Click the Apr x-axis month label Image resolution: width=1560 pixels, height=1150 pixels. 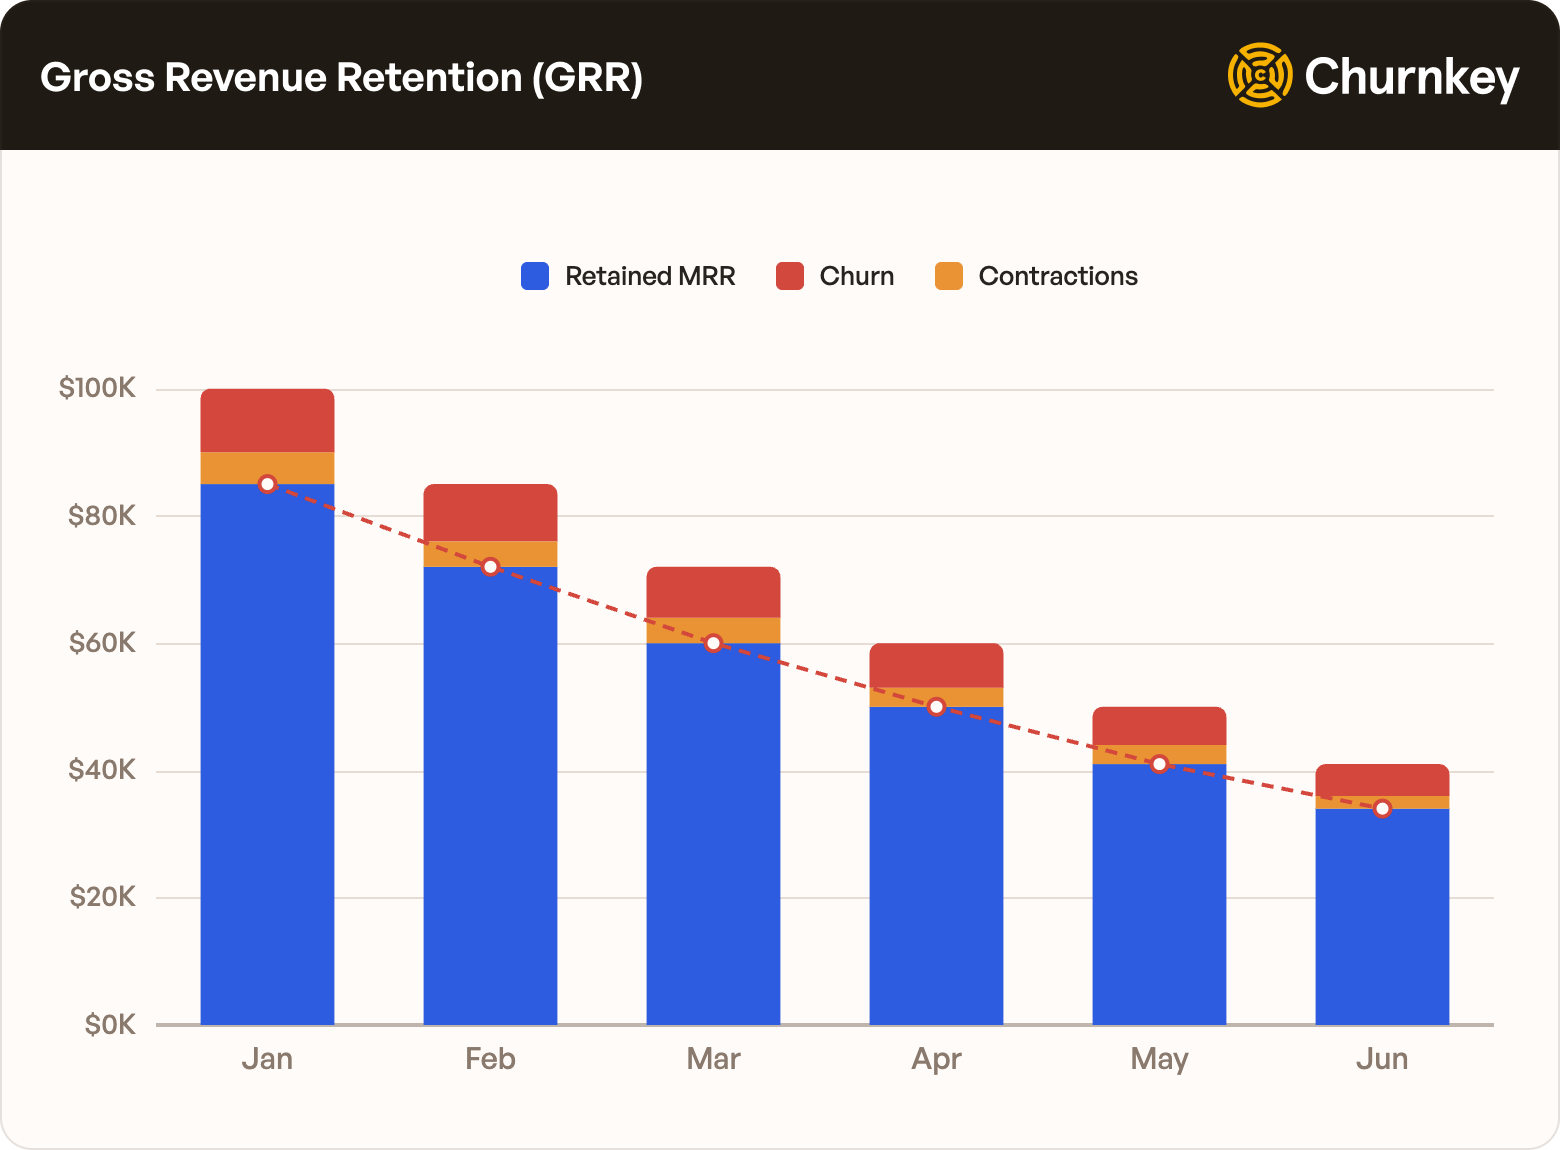(936, 1059)
